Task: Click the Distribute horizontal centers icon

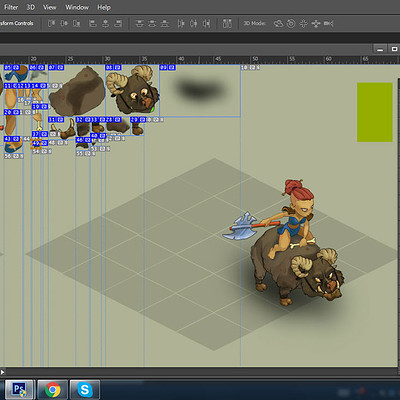Action: tap(194, 23)
